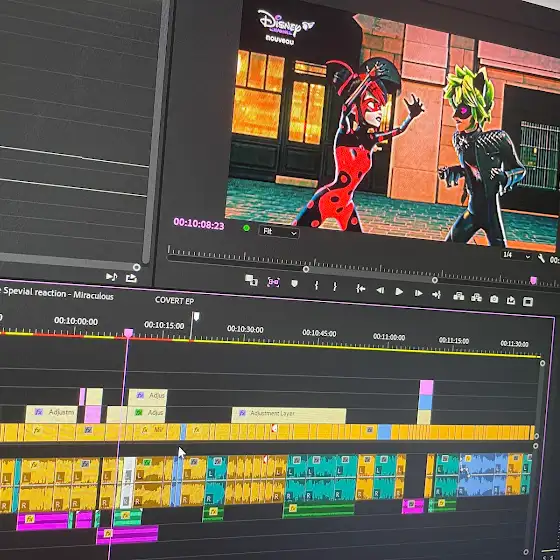This screenshot has height=560, width=560.
Task: Click the 00:10:00:00 ruler timecode
Action: pyautogui.click(x=76, y=321)
